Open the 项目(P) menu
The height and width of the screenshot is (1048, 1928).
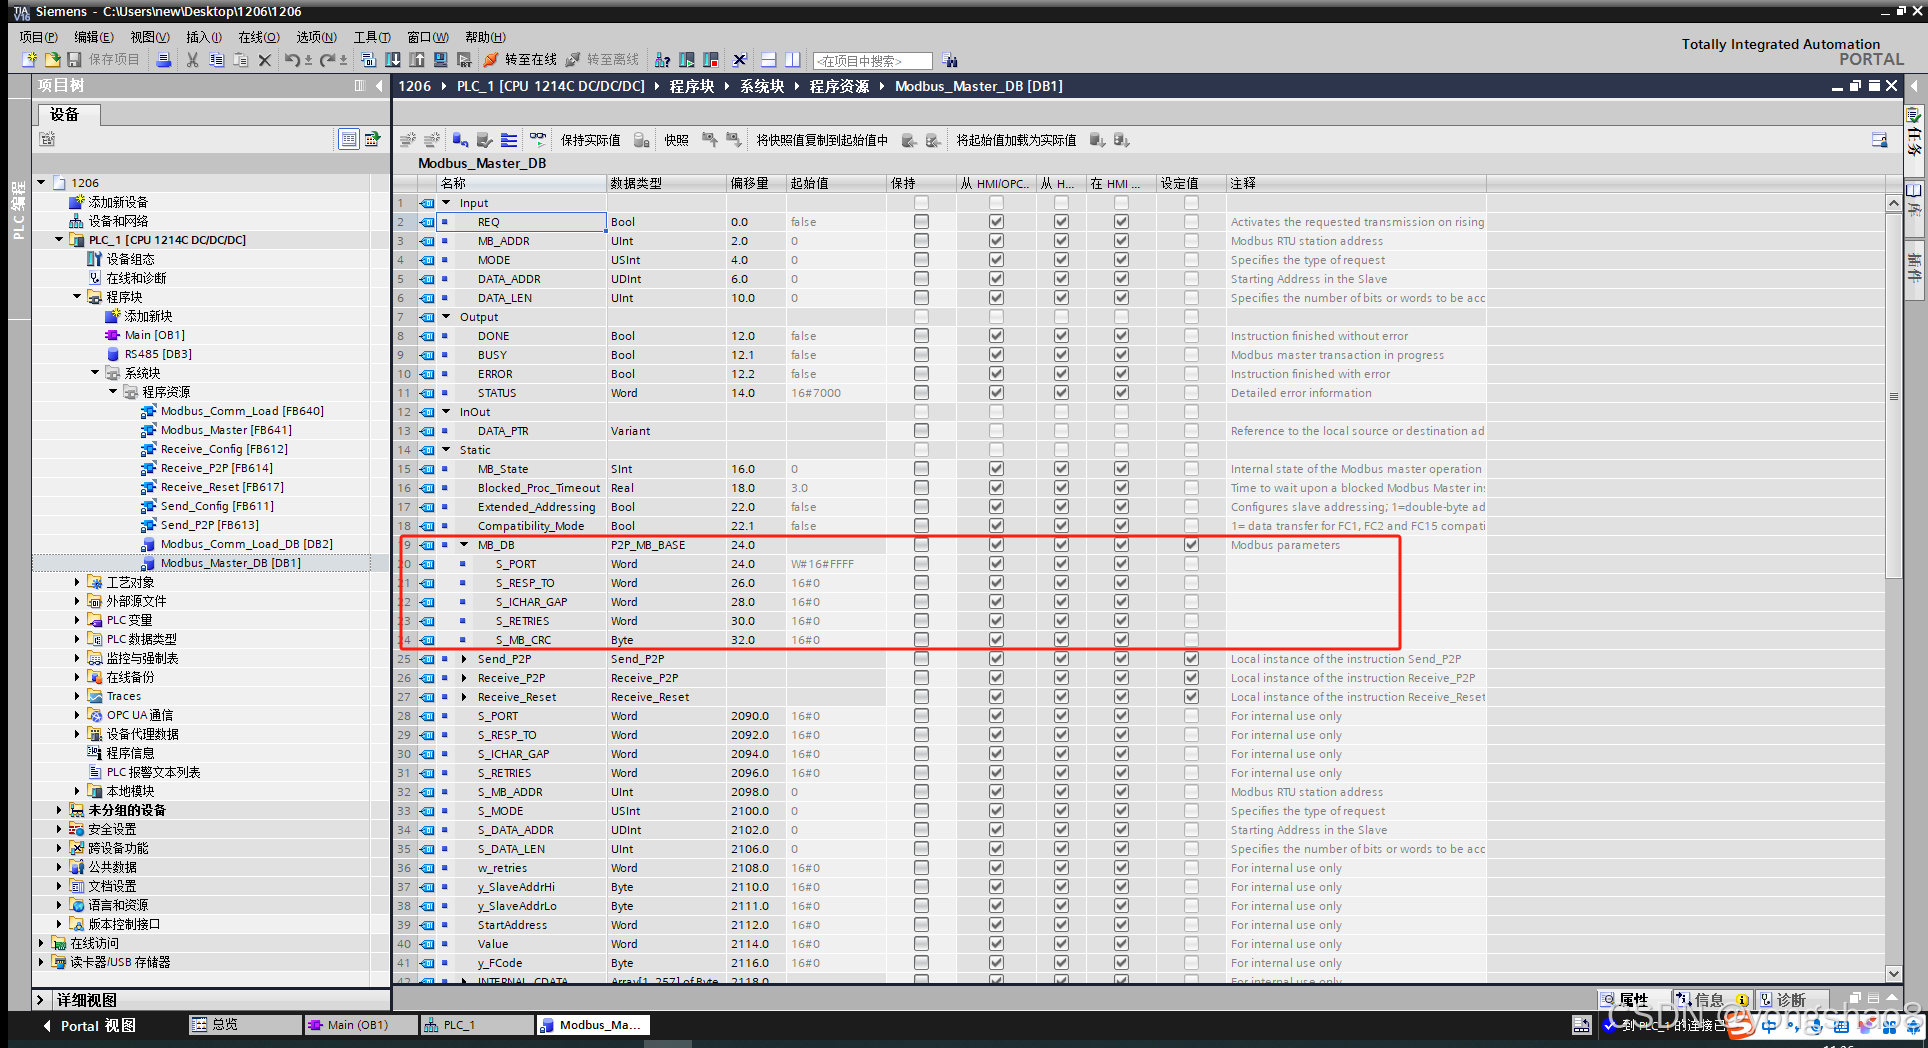38,37
